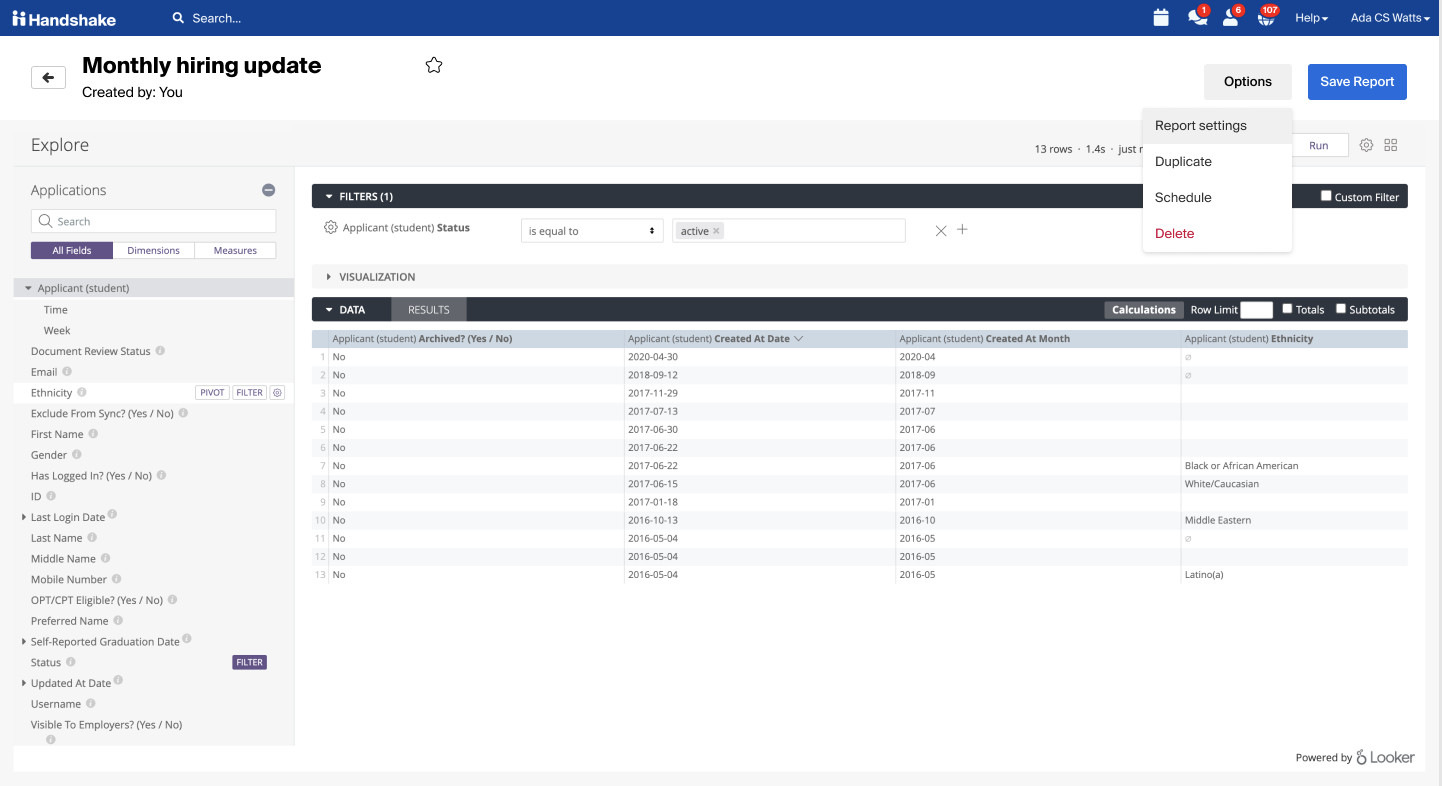The width and height of the screenshot is (1442, 786).
Task: Select the Time field under Applicant
Action: (56, 310)
